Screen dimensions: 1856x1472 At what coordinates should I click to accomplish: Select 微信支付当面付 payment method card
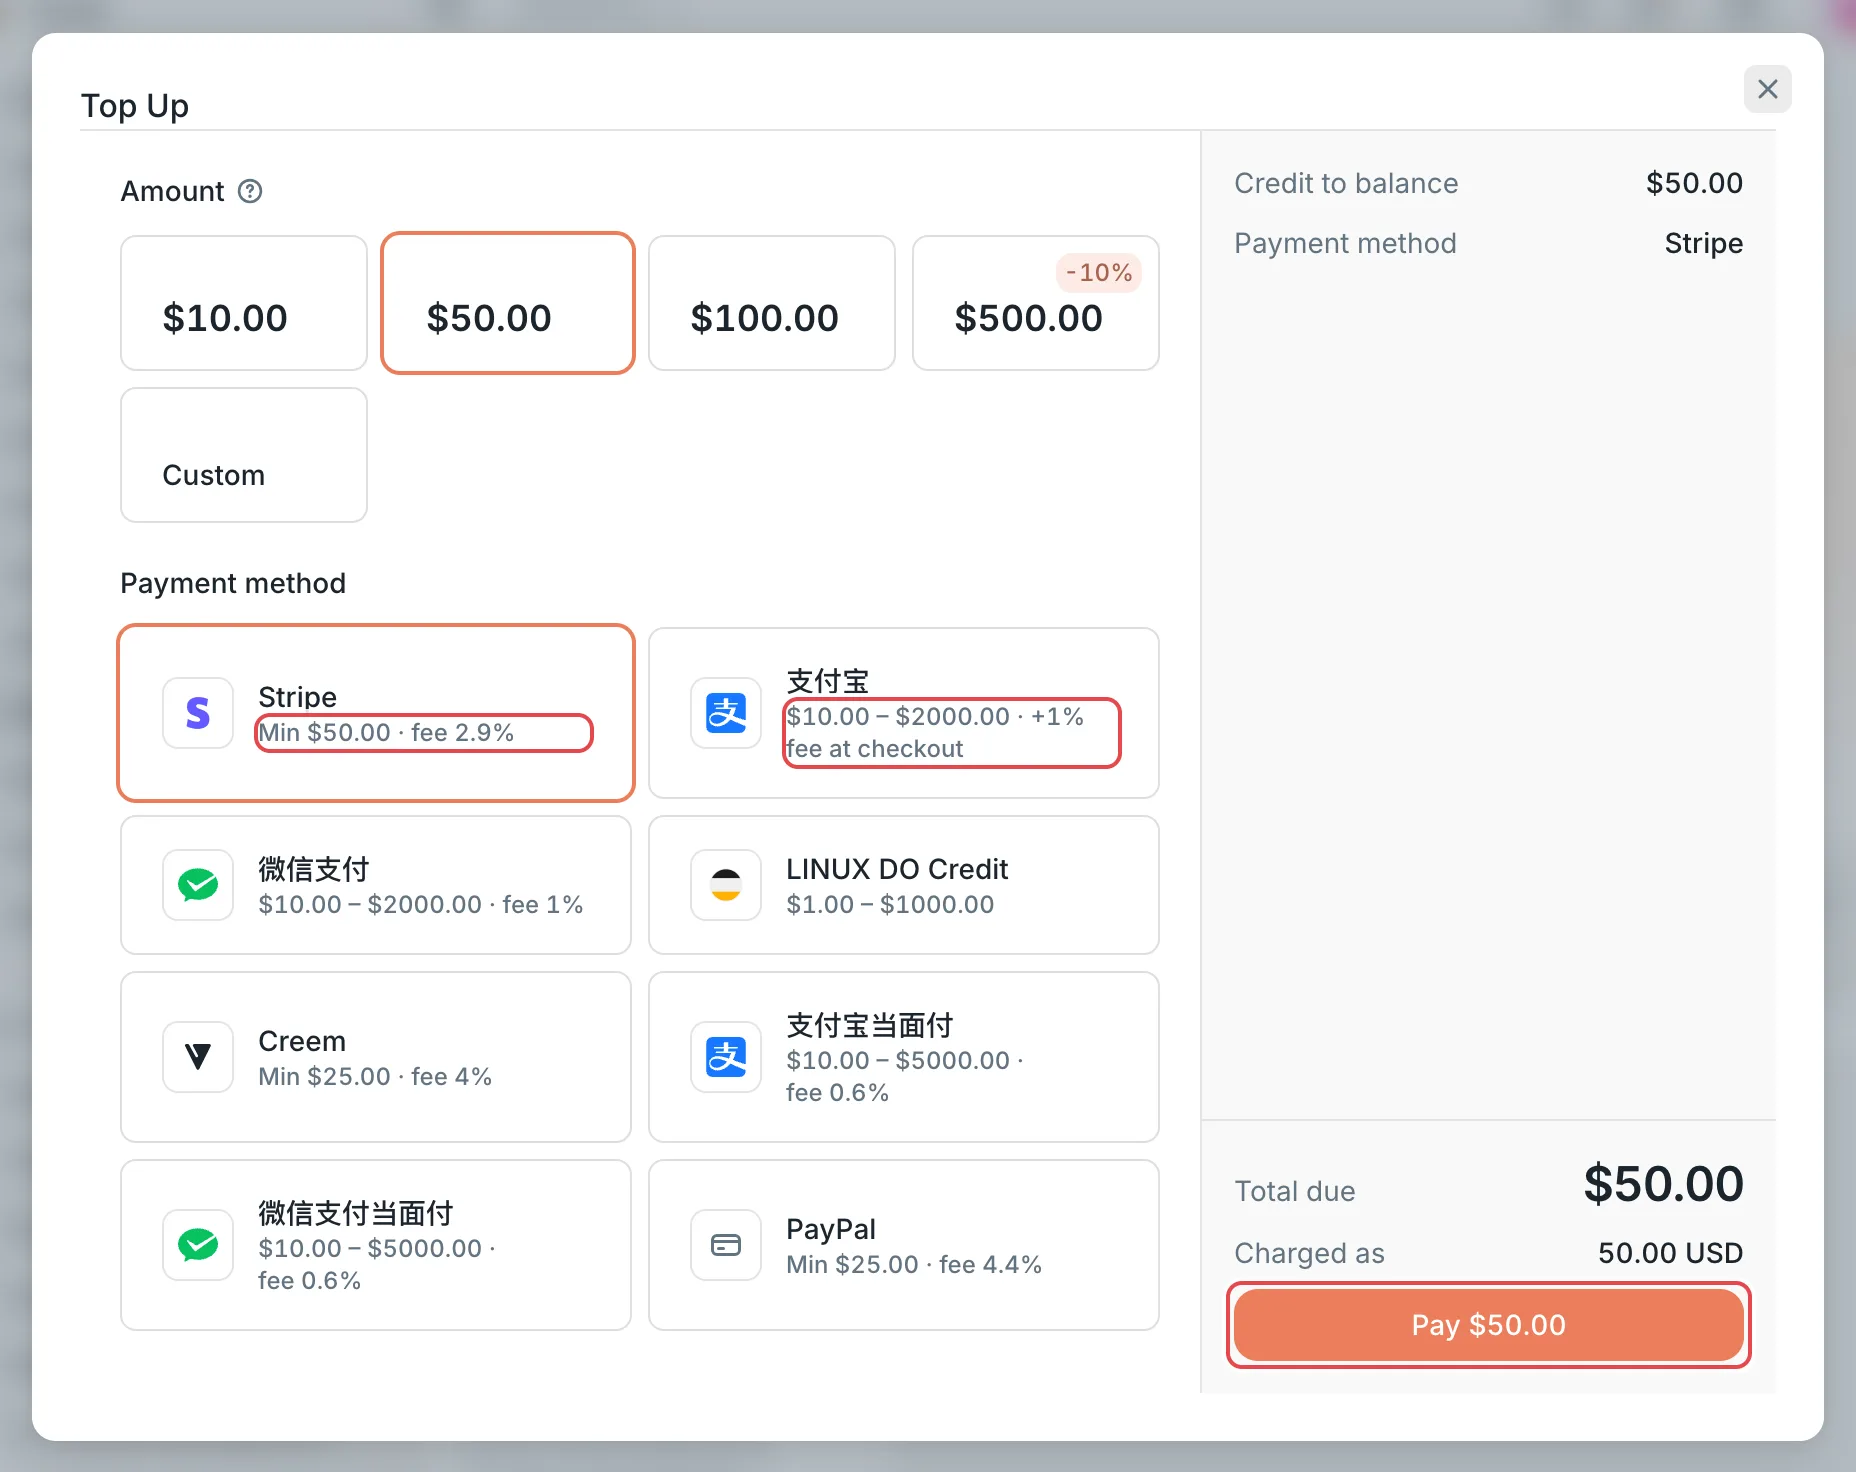pyautogui.click(x=376, y=1245)
